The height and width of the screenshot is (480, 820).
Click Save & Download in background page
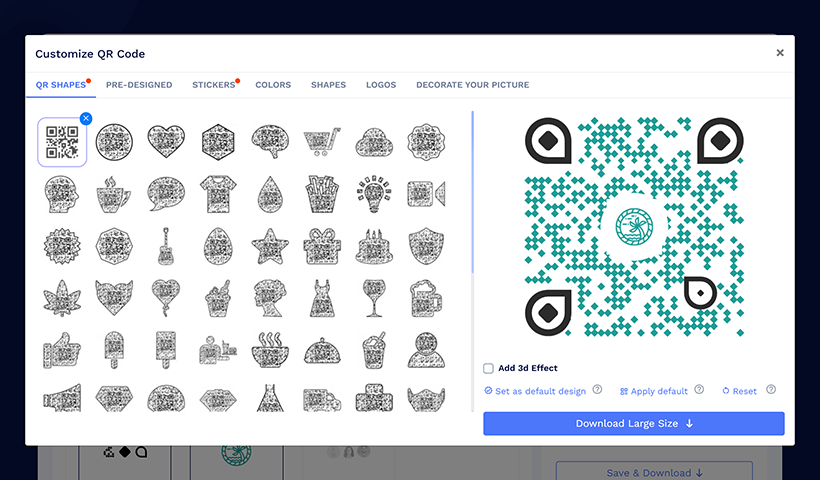[654, 472]
